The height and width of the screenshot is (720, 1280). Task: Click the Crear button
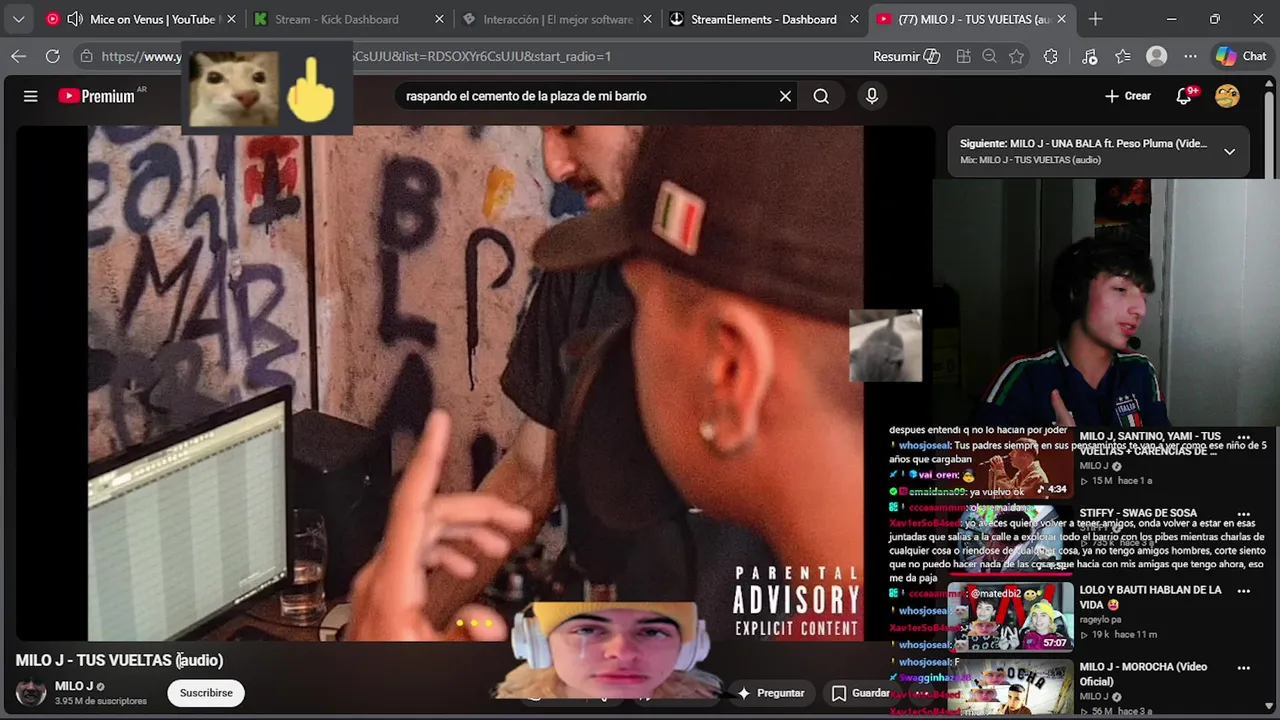click(x=1128, y=96)
